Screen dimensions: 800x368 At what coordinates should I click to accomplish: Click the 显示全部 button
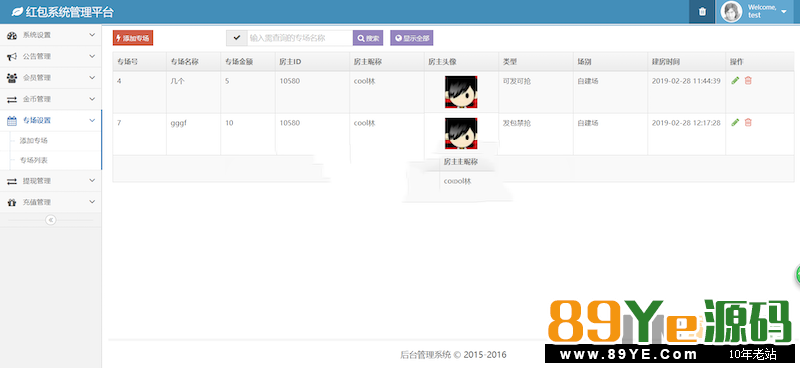point(412,38)
